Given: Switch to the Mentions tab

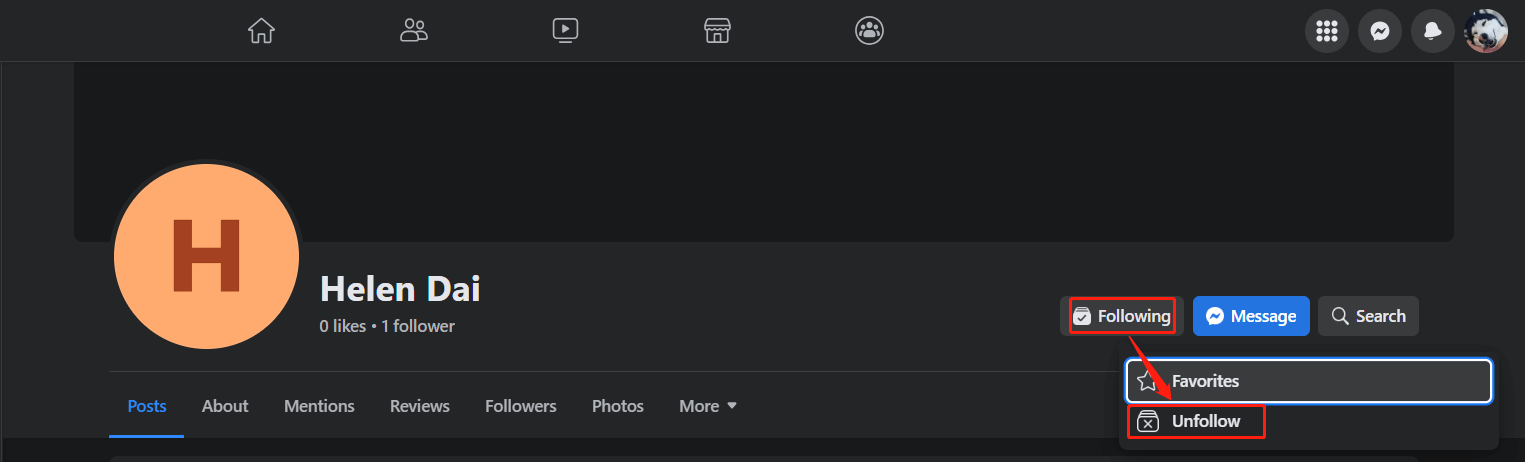Looking at the screenshot, I should pyautogui.click(x=319, y=406).
